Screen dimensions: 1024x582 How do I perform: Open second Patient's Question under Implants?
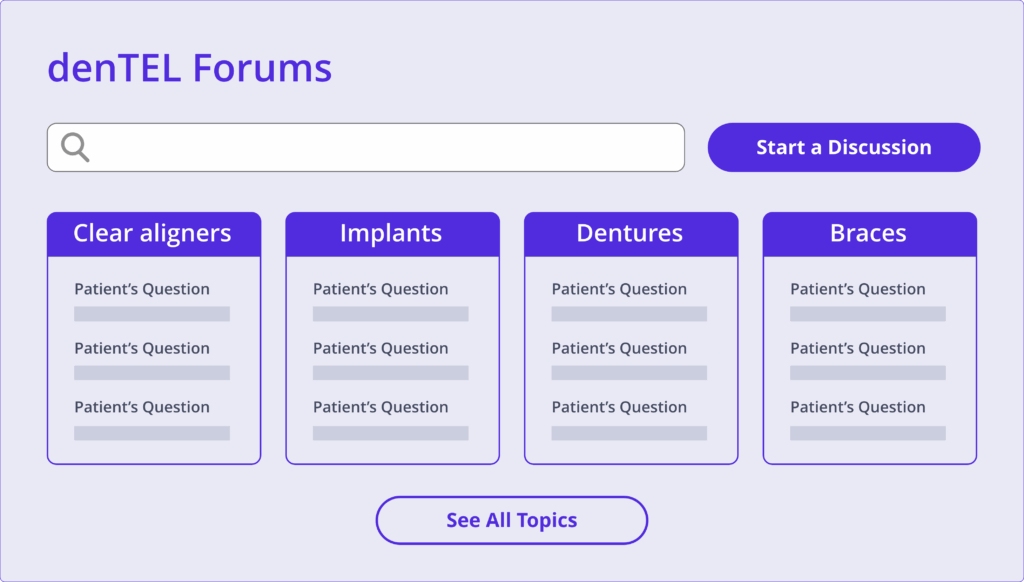(381, 348)
